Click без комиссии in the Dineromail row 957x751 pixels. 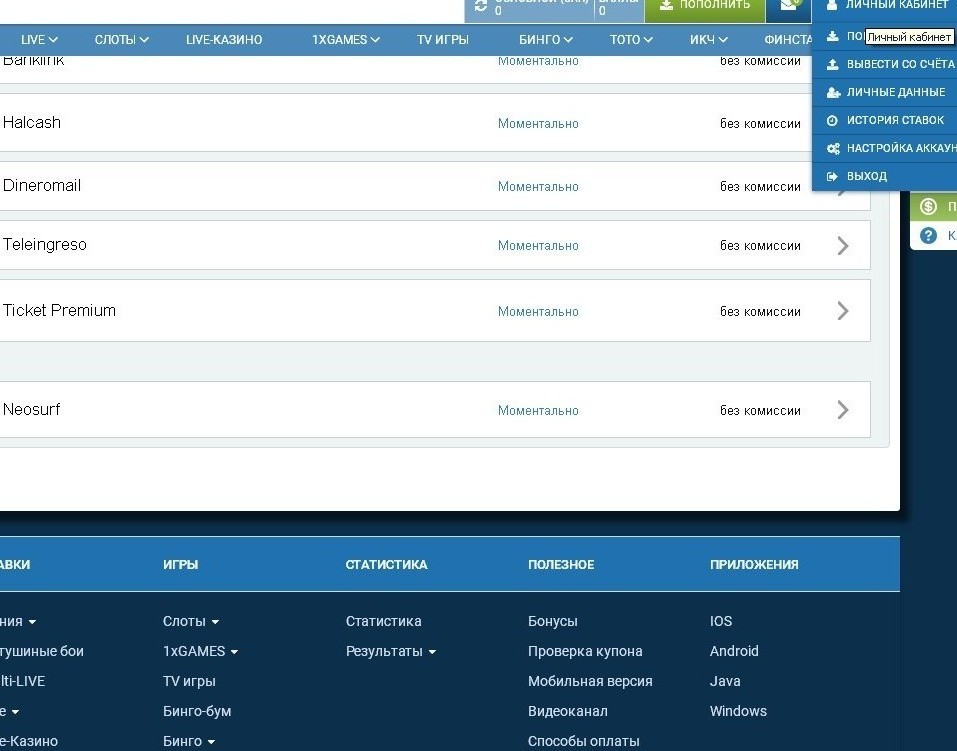click(760, 186)
